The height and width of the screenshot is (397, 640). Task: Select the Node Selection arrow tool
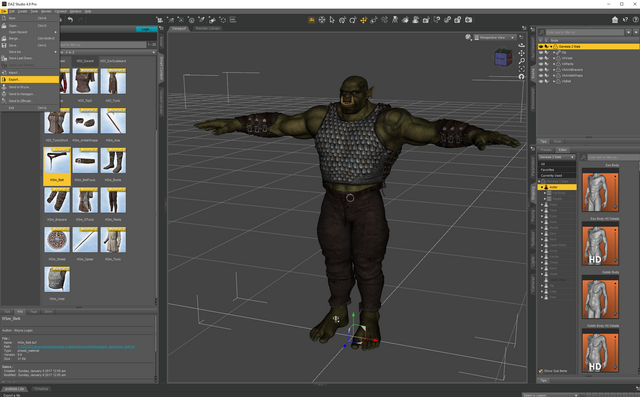(332, 20)
